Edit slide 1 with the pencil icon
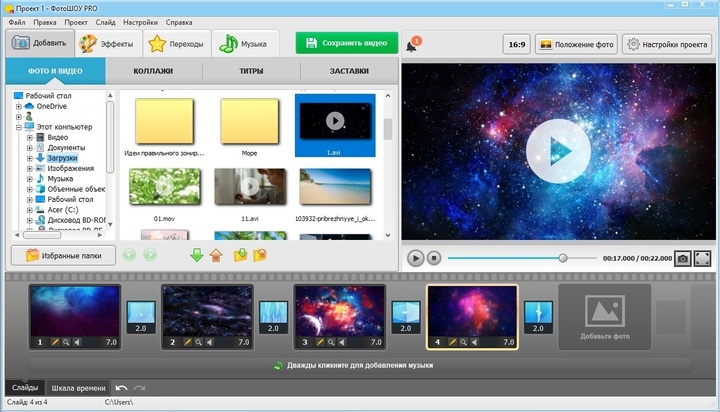The image size is (720, 412). point(55,342)
